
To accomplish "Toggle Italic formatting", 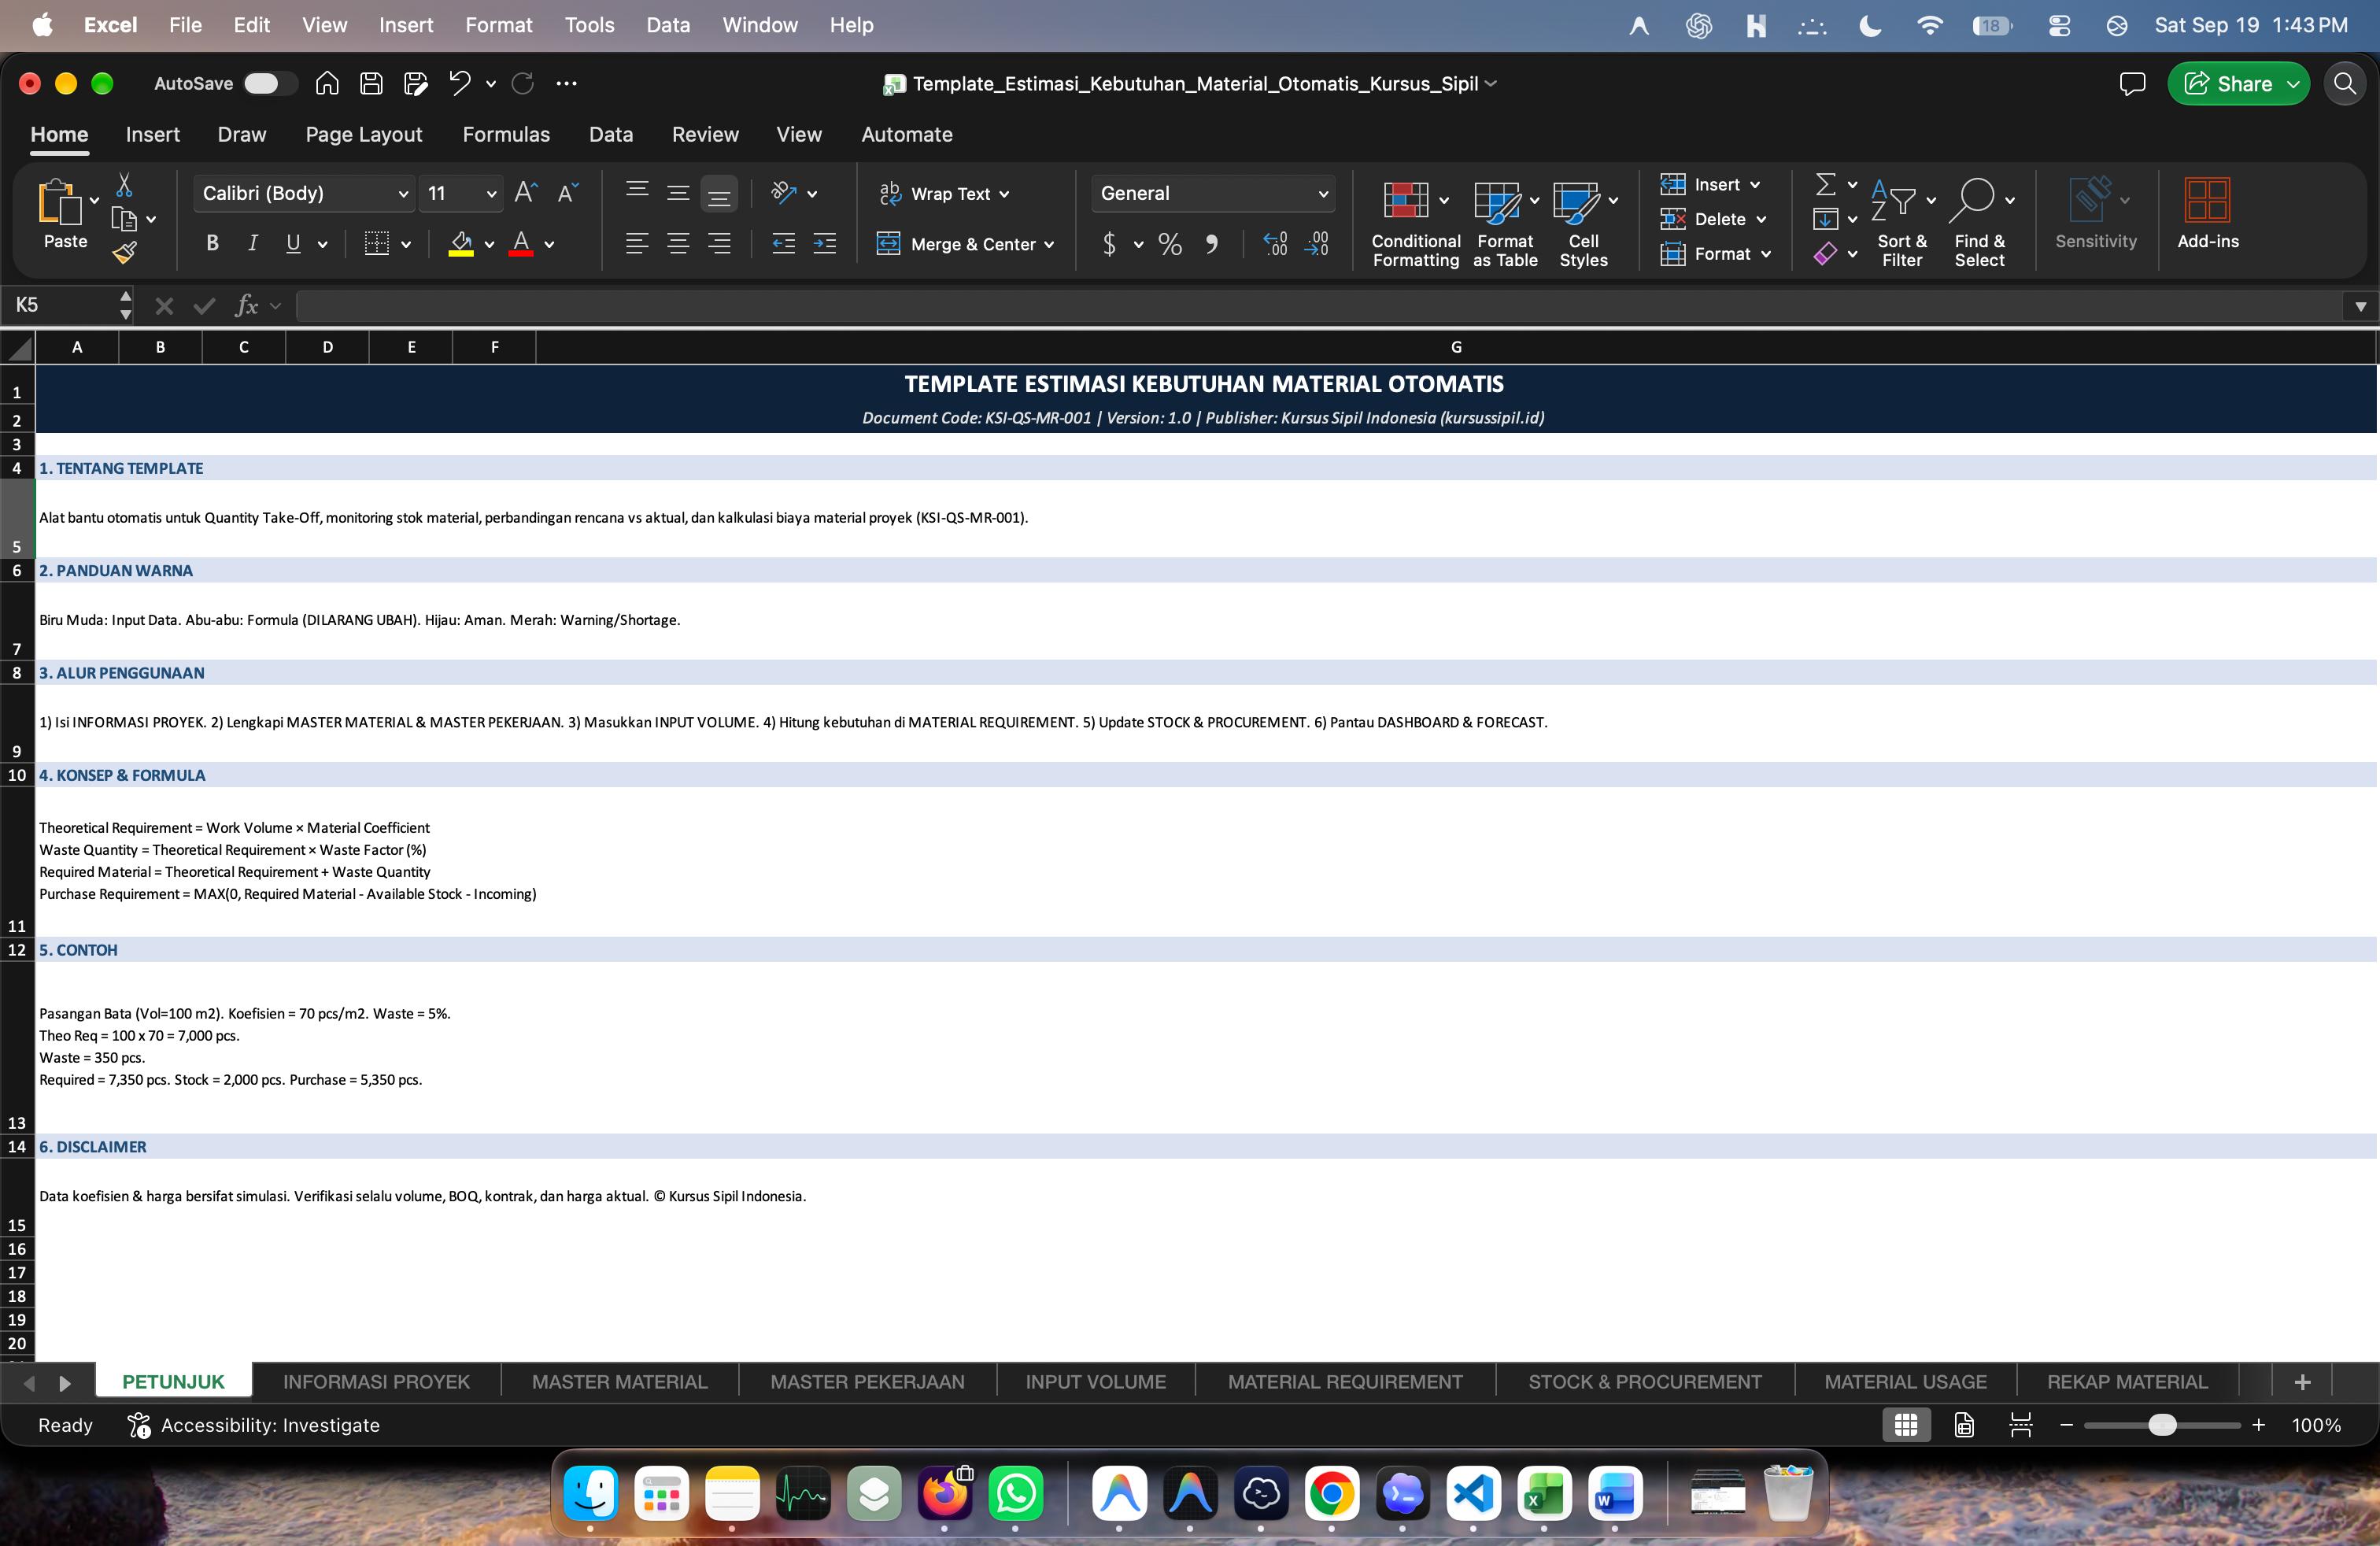I will 253,244.
